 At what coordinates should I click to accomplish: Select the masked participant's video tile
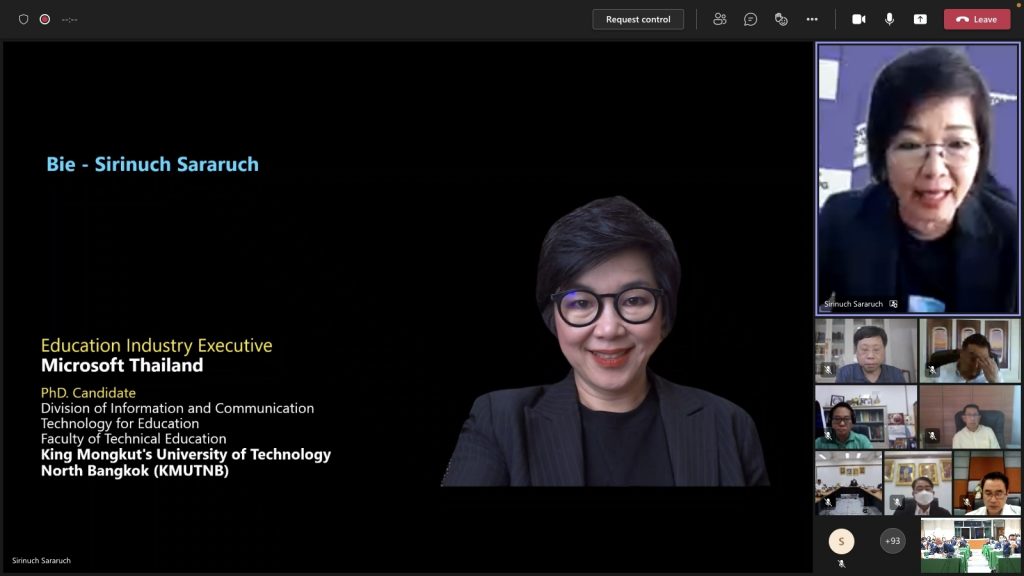918,483
